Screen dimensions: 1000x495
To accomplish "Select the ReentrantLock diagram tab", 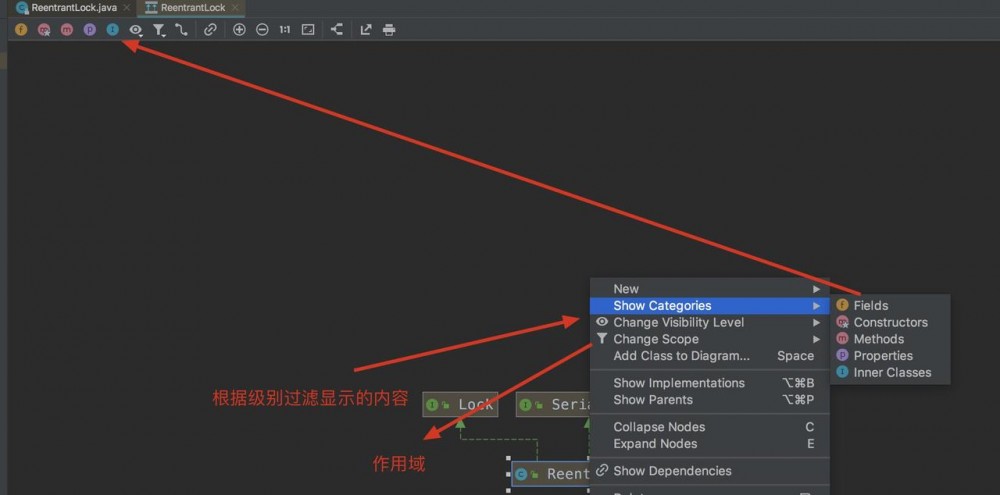I will [193, 8].
